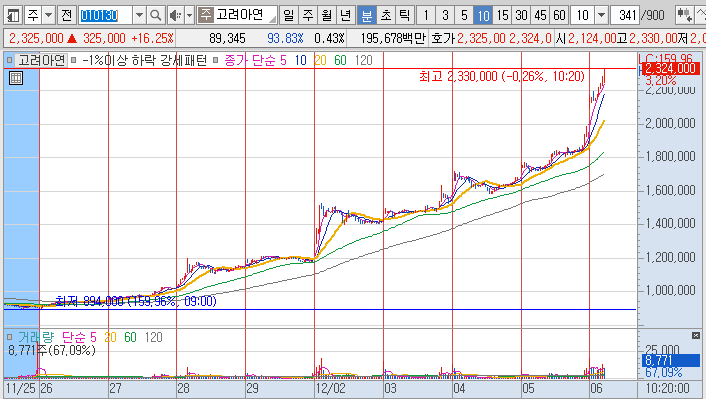706x399 pixels.
Task: Click the current price 2,325,000
Action: coord(36,38)
